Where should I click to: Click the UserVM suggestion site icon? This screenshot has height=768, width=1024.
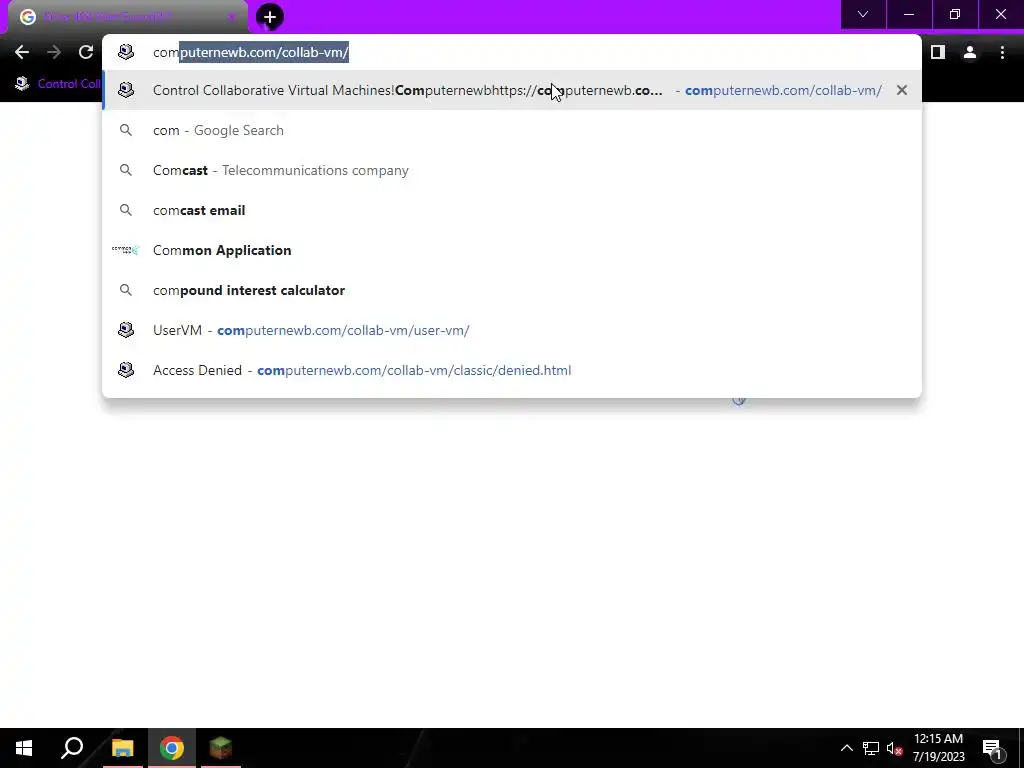tap(125, 330)
